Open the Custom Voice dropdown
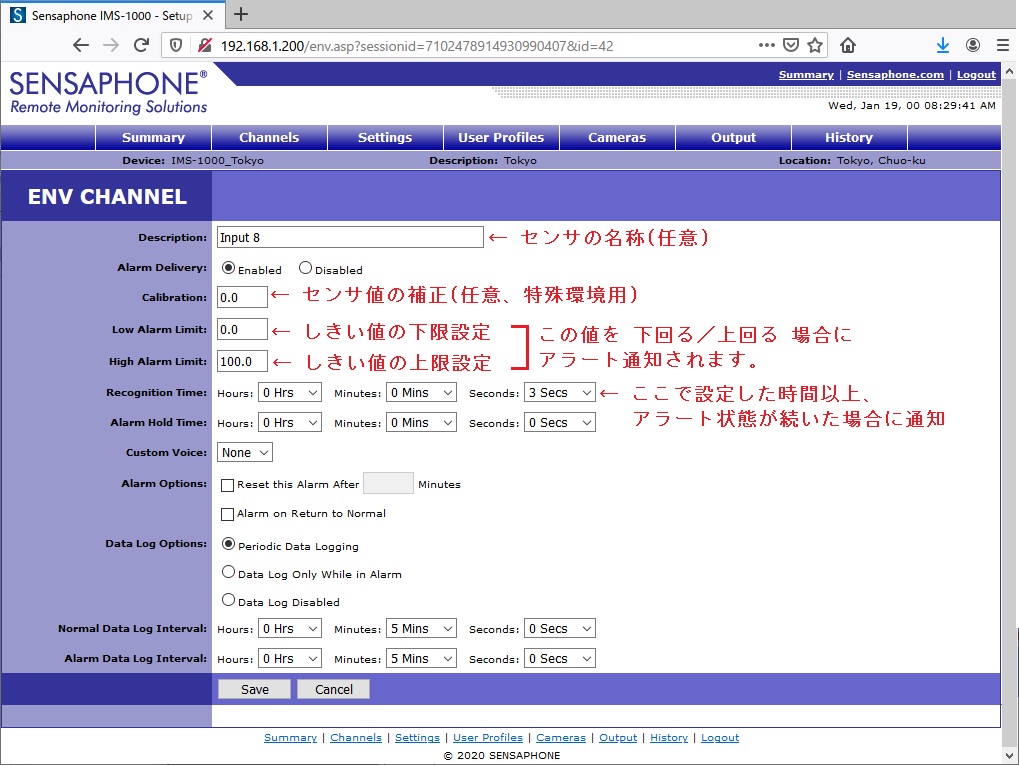Image resolution: width=1019 pixels, height=766 pixels. point(245,452)
